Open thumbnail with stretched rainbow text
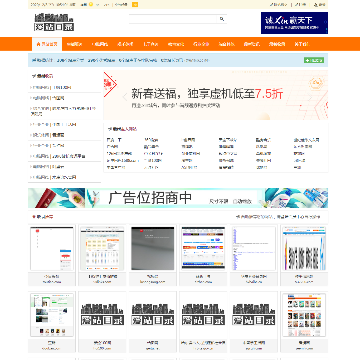 pyautogui.click(x=304, y=248)
